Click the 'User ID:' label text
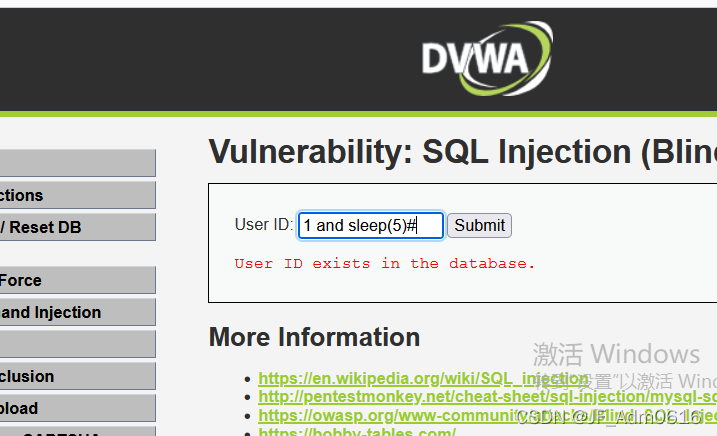 264,225
